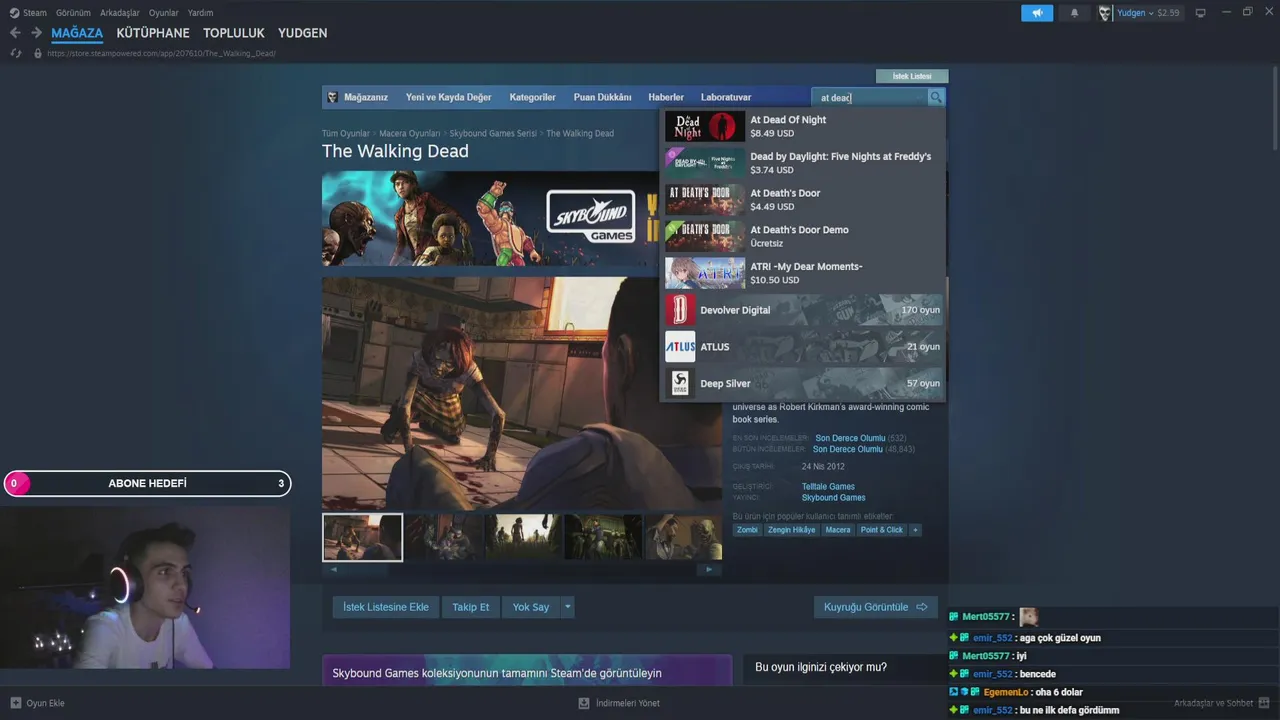This screenshot has height=720, width=1280.
Task: Click the Tüm Oyunlar breadcrumb
Action: pyautogui.click(x=346, y=133)
